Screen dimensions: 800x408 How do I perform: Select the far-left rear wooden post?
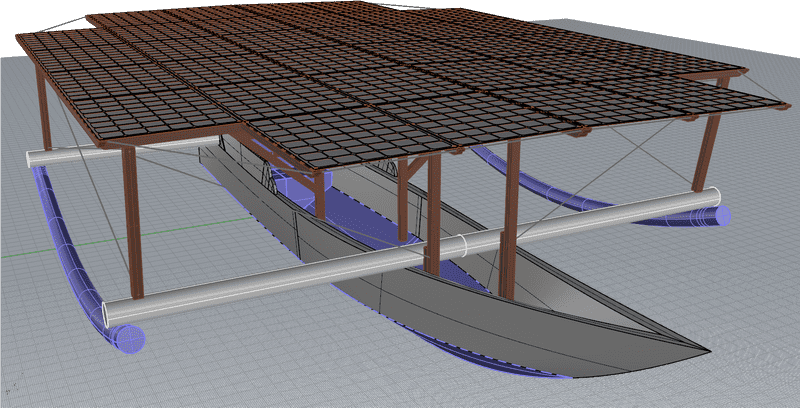(43, 110)
